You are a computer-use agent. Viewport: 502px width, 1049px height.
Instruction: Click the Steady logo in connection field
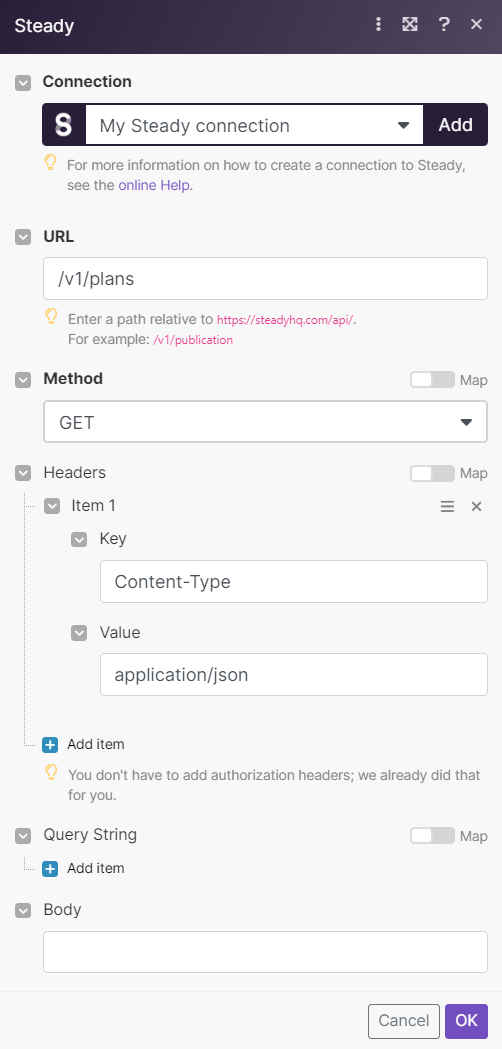click(x=64, y=125)
